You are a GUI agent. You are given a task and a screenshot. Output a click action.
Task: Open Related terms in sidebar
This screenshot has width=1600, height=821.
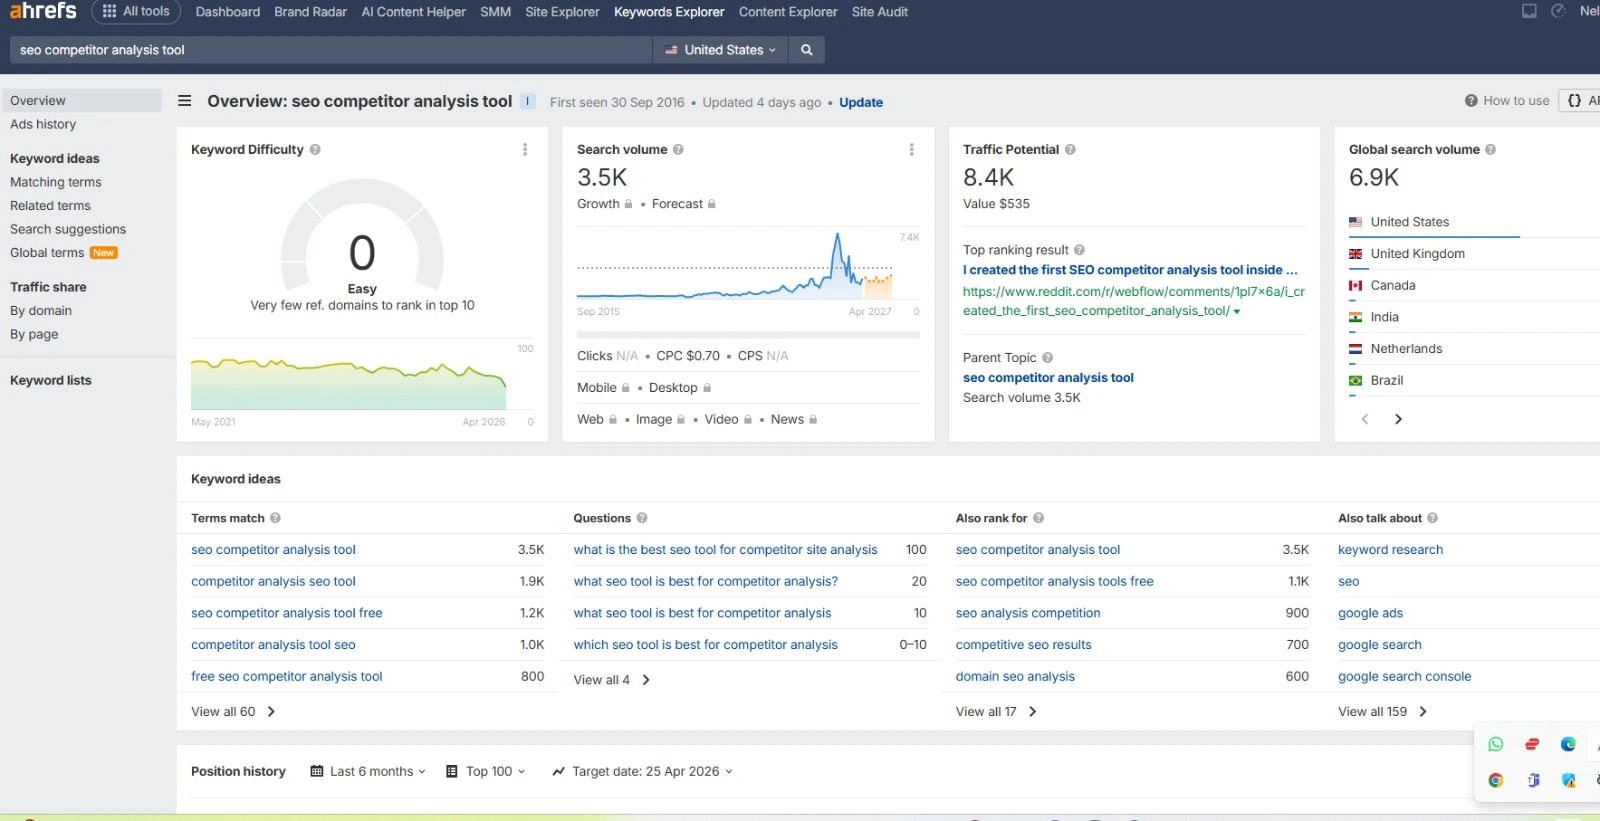[50, 205]
